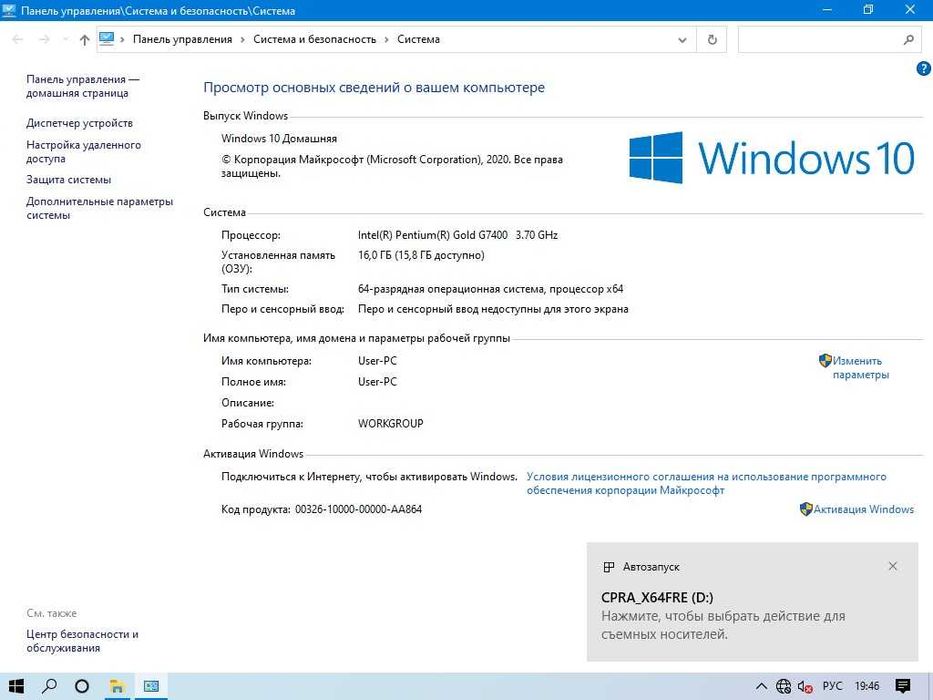Click 'User-PC' next to 'Полное имя'

click(x=377, y=382)
